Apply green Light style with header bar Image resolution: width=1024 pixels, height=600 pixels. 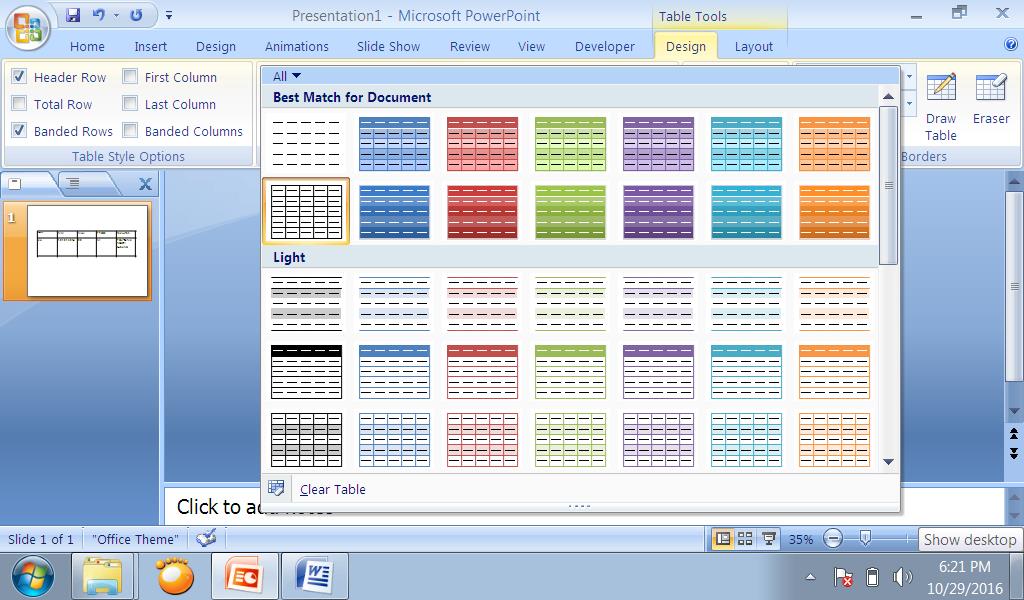pos(570,371)
